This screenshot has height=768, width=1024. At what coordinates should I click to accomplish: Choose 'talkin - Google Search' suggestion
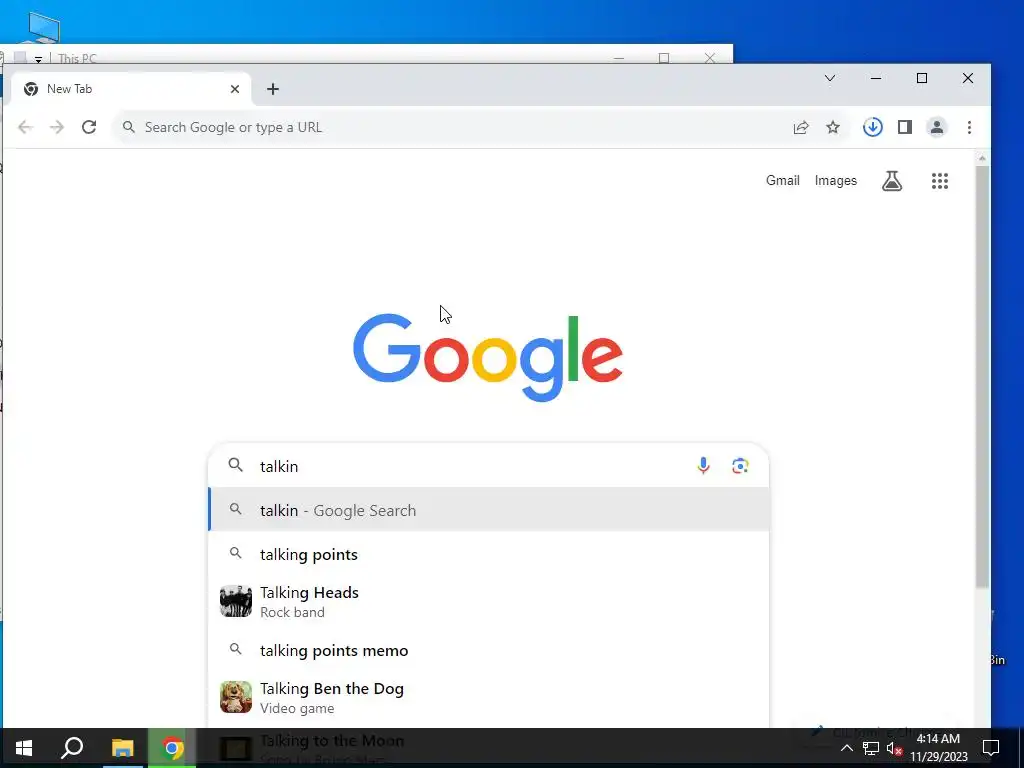(x=488, y=510)
